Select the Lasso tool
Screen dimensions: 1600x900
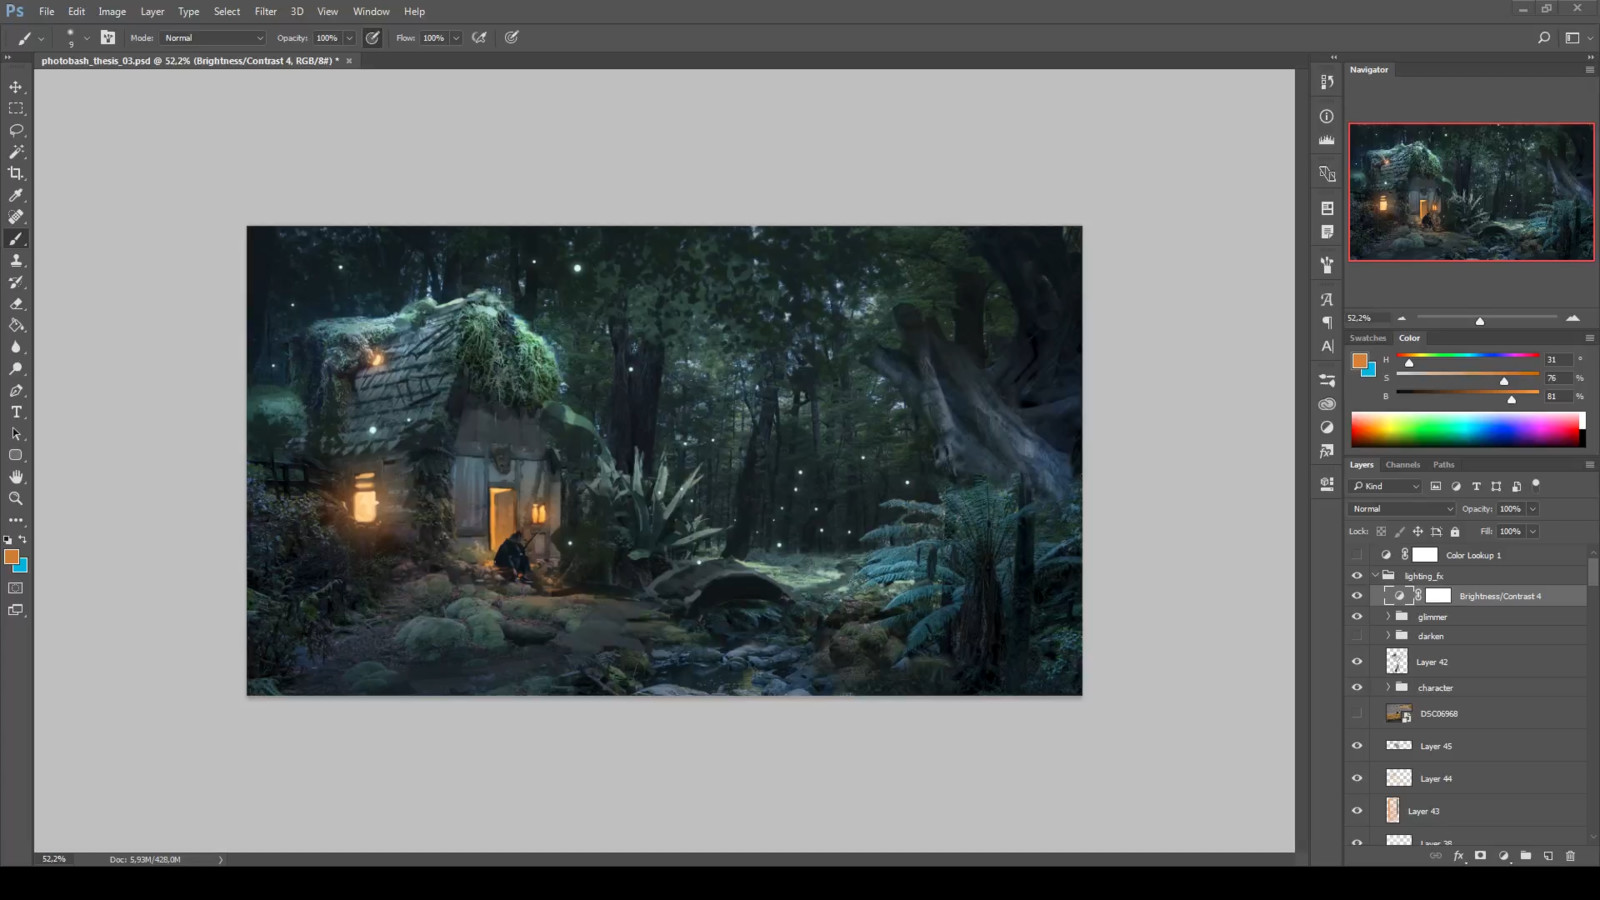click(16, 130)
